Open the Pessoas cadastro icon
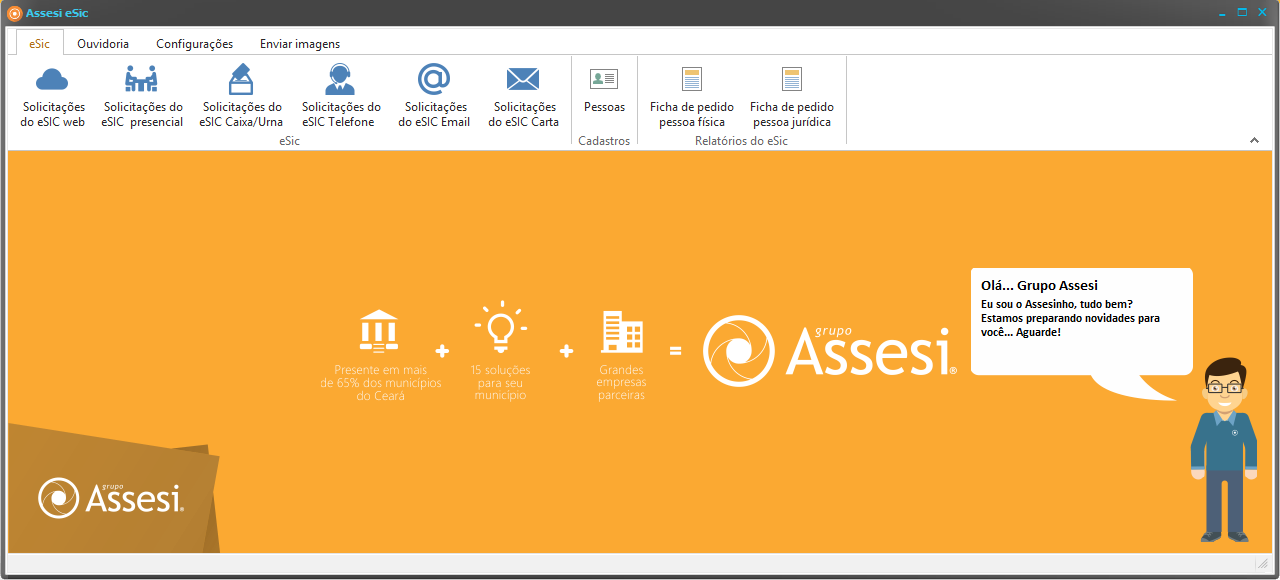The image size is (1280, 580). pyautogui.click(x=604, y=79)
